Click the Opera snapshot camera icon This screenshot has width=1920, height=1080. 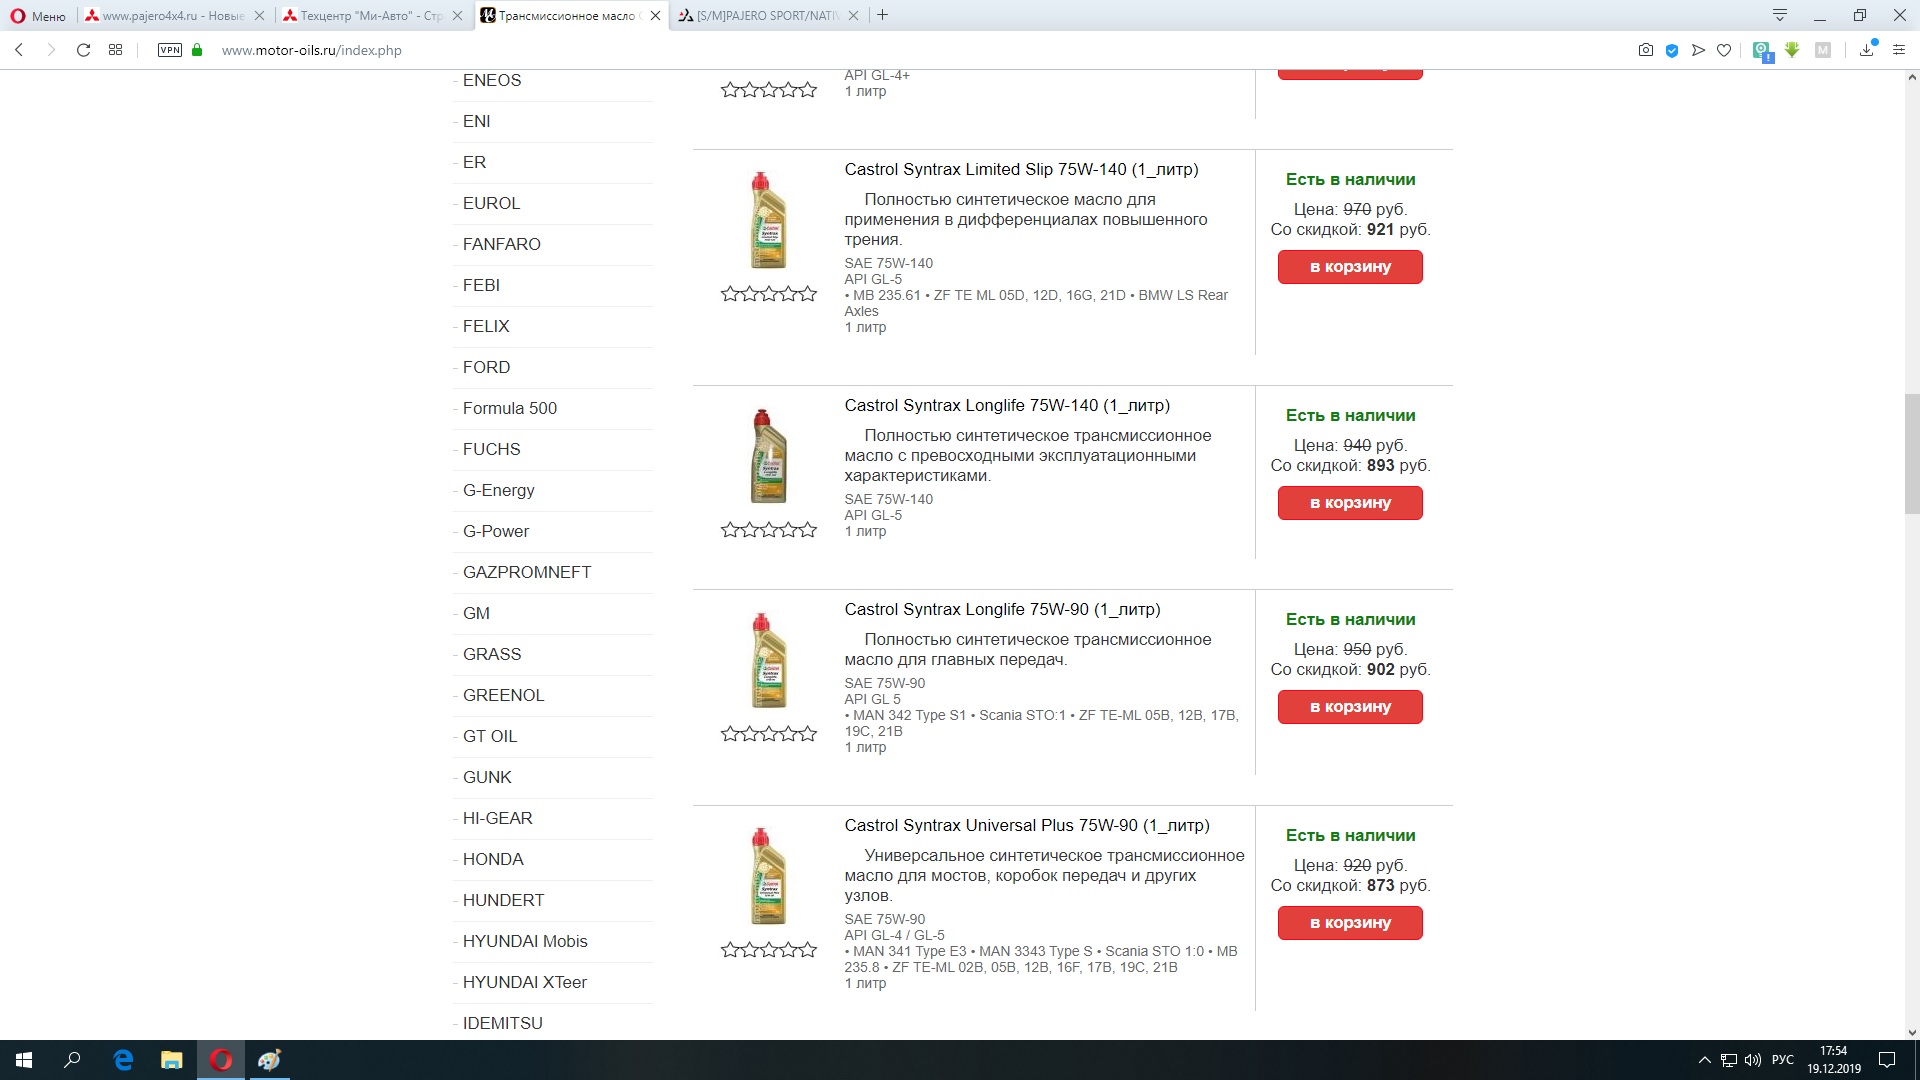[x=1645, y=50]
